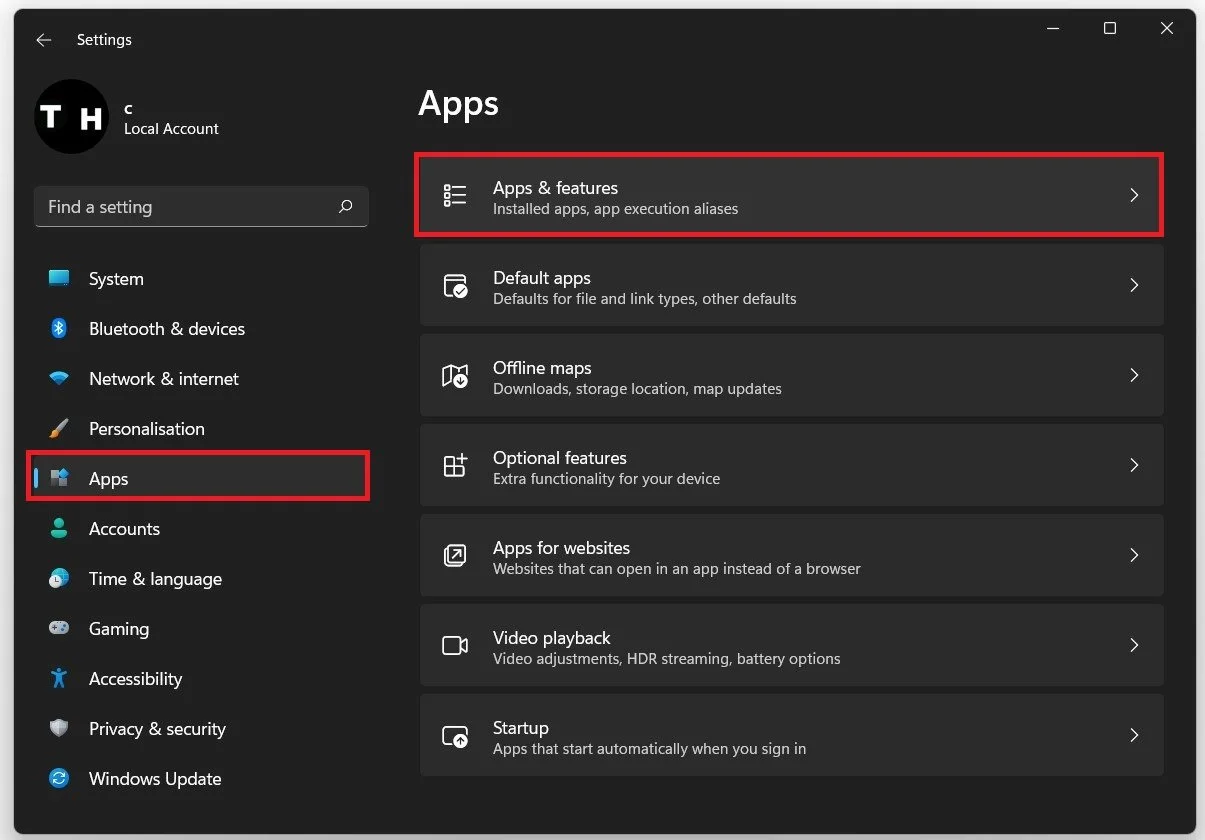Go to Accessibility label
This screenshot has width=1205, height=840.
pyautogui.click(x=135, y=679)
